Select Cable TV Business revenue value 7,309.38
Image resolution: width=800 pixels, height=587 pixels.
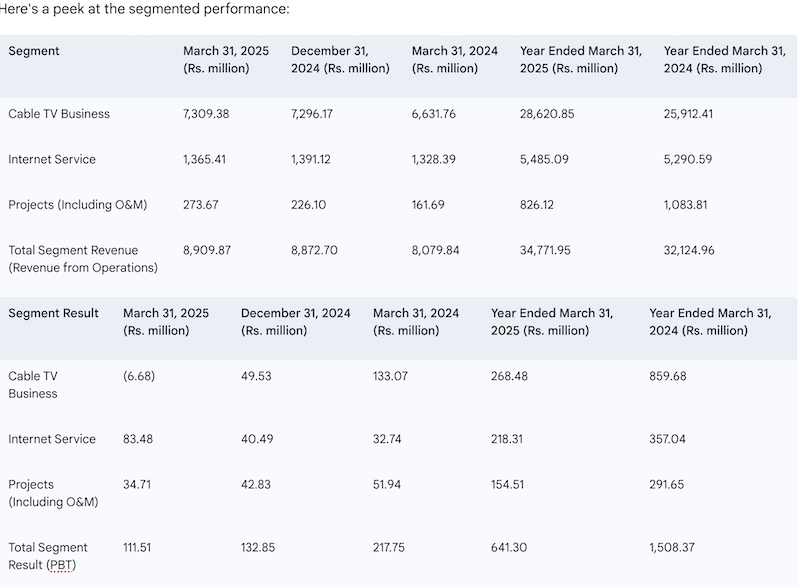(206, 114)
